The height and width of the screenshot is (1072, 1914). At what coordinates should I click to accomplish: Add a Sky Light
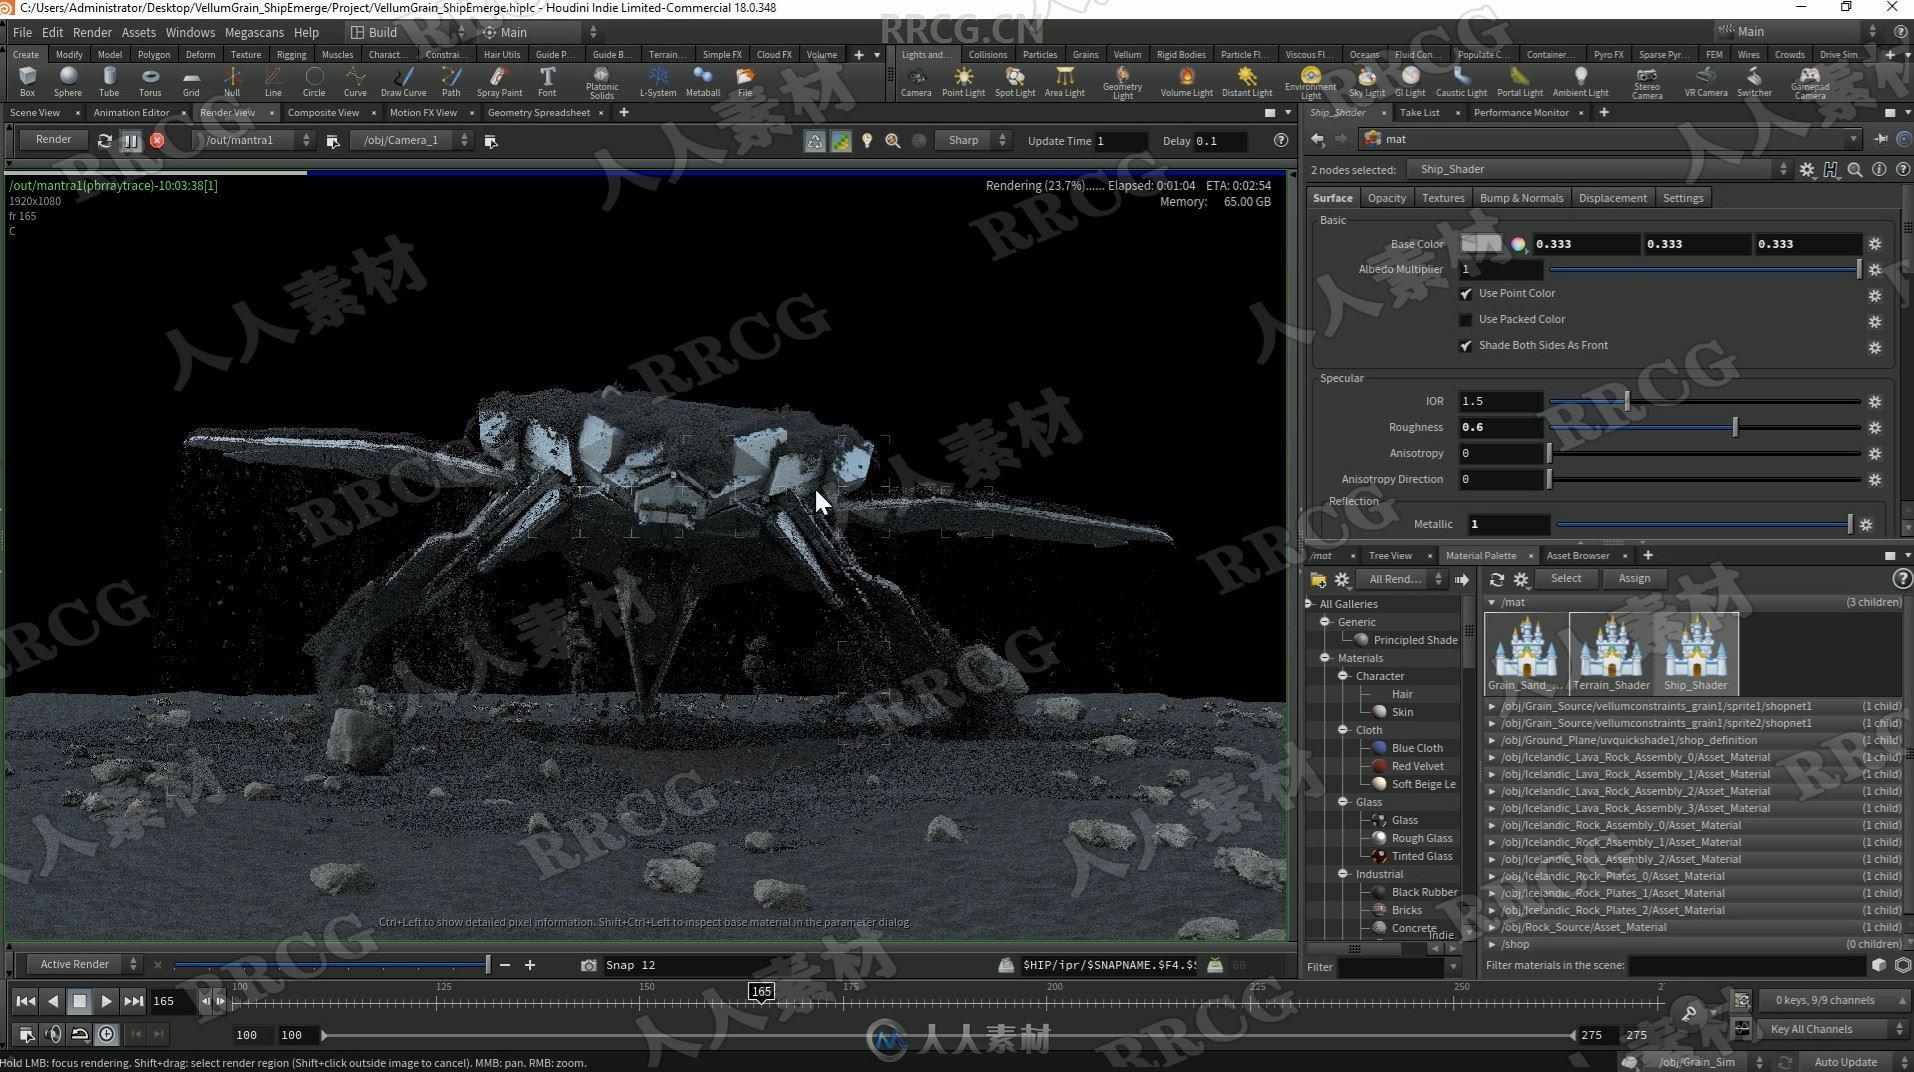(x=1367, y=81)
